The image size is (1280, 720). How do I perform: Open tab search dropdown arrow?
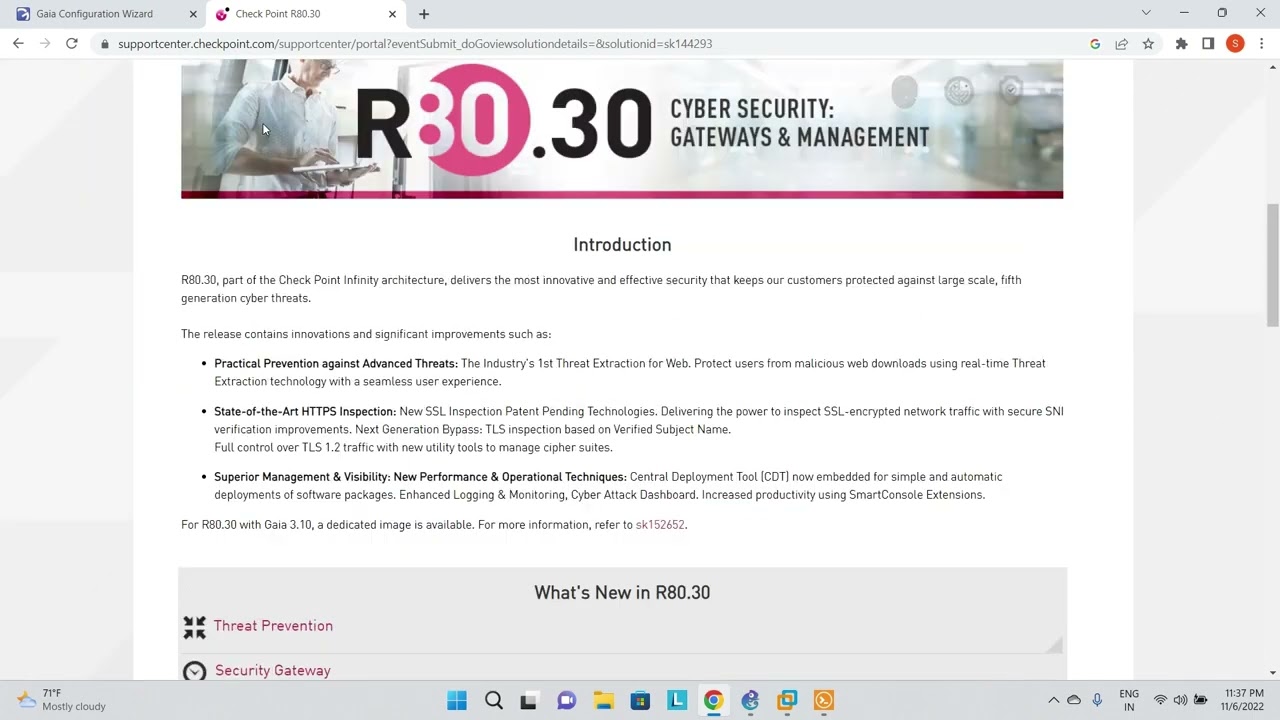[x=1146, y=13]
